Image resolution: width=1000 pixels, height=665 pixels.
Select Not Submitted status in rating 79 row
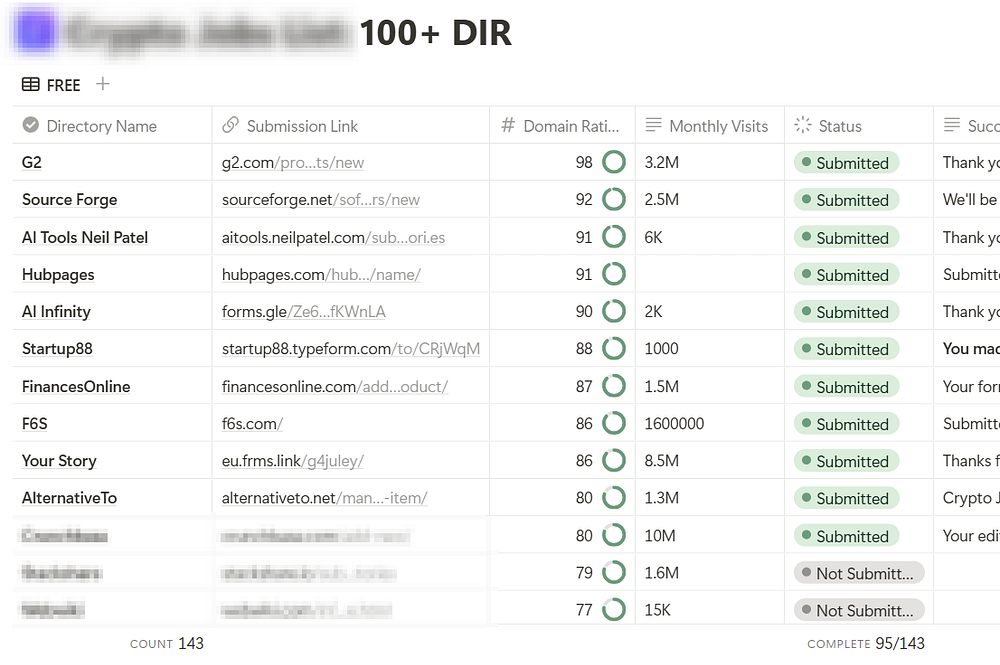click(858, 573)
